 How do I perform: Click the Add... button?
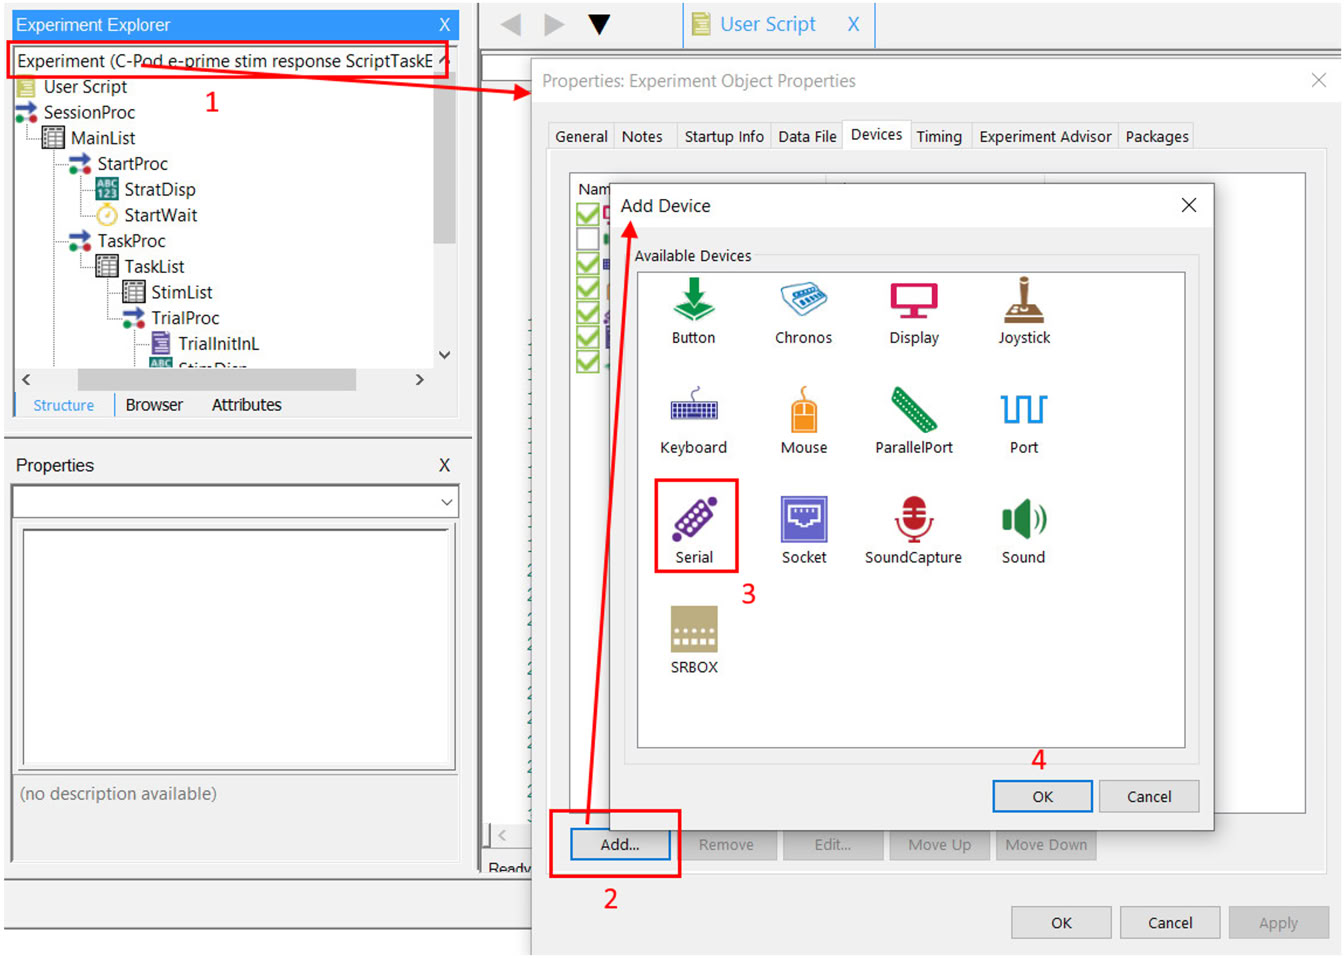tap(619, 845)
